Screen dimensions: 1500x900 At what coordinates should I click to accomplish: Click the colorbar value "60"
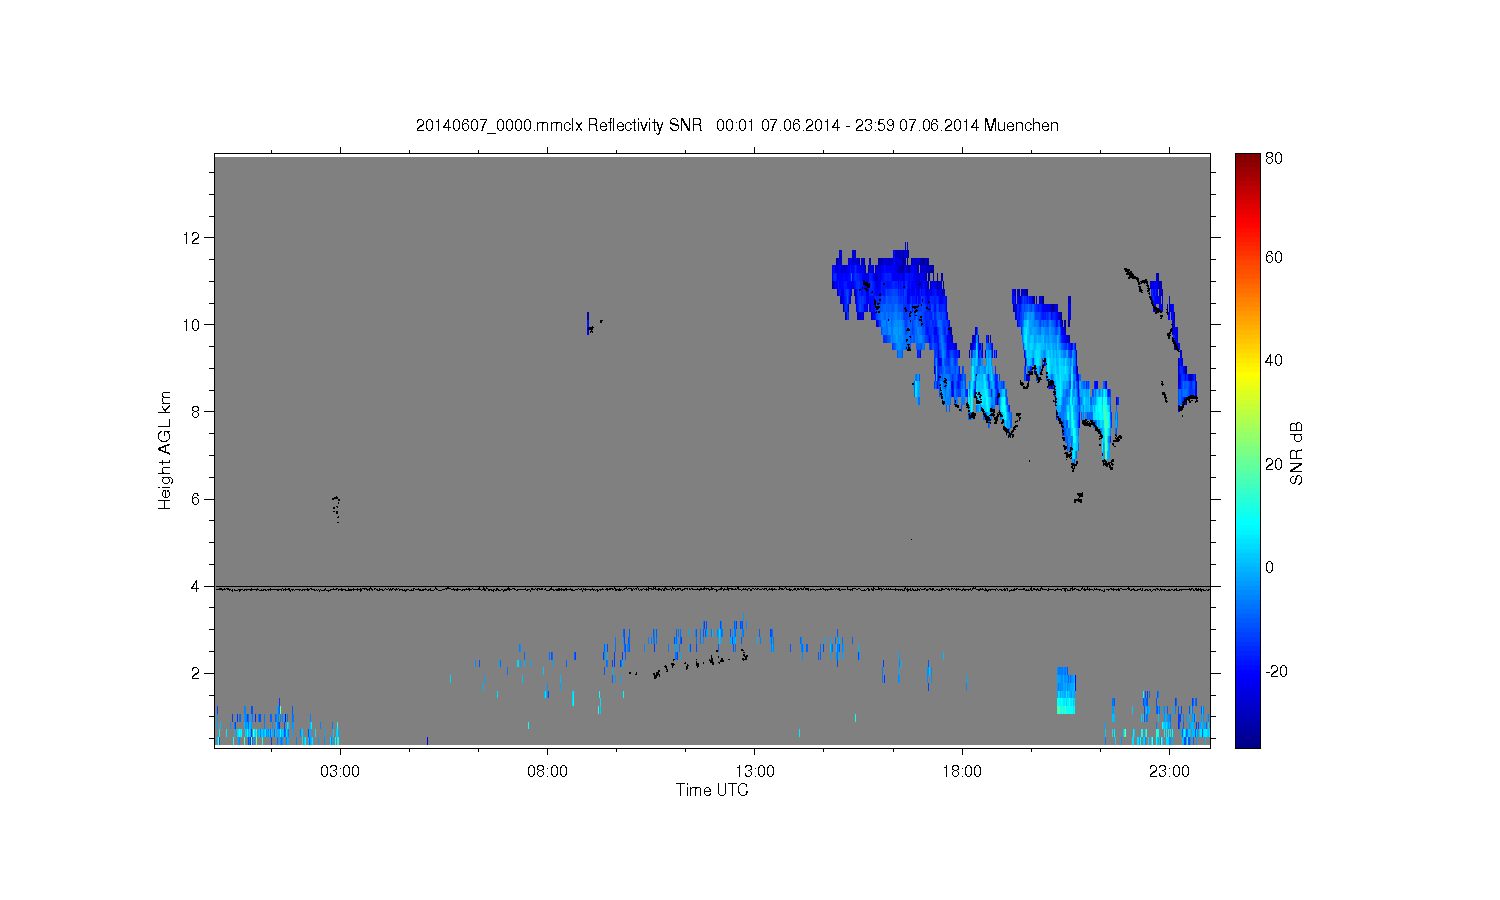coord(1274,258)
